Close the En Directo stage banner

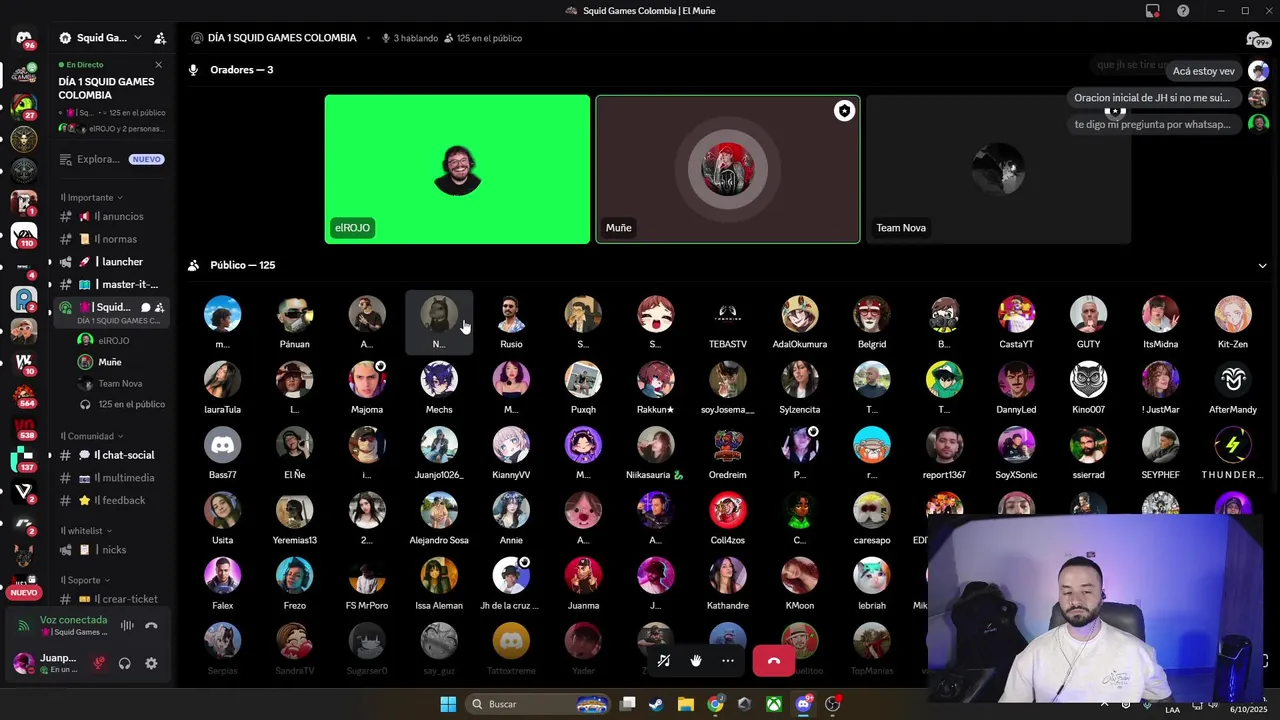158,65
